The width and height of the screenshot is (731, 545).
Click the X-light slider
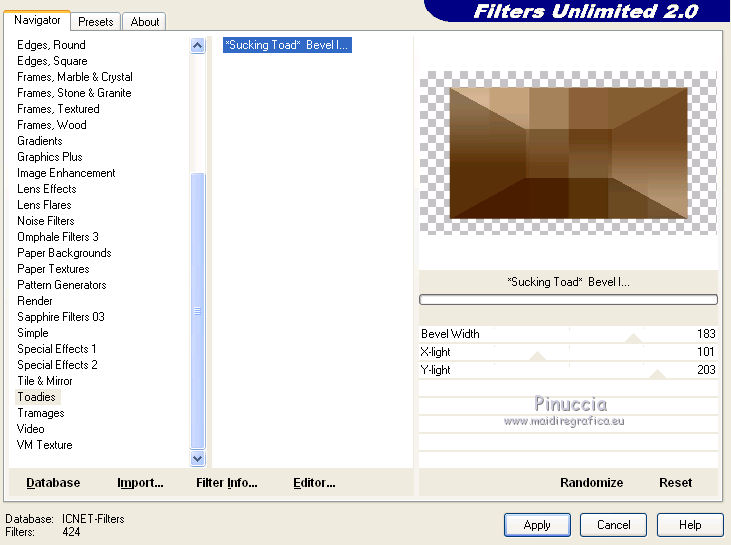pyautogui.click(x=568, y=352)
